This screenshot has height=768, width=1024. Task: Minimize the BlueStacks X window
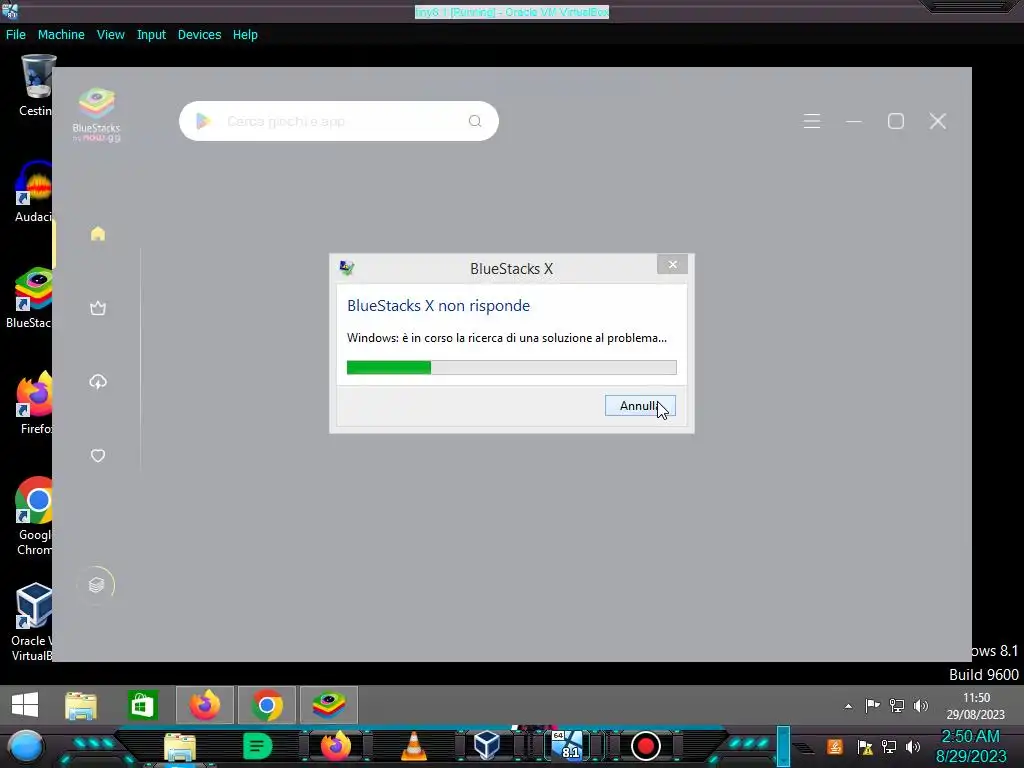click(x=854, y=121)
